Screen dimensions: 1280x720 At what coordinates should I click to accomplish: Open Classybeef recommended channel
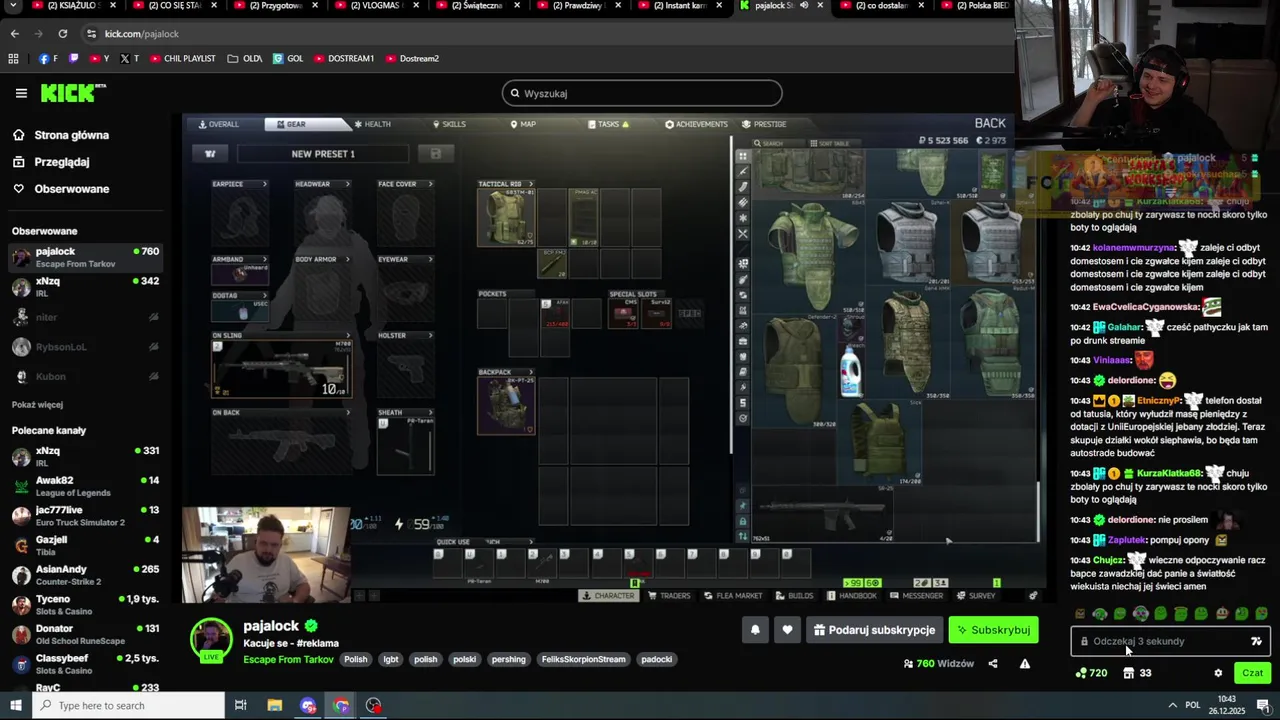[85, 664]
